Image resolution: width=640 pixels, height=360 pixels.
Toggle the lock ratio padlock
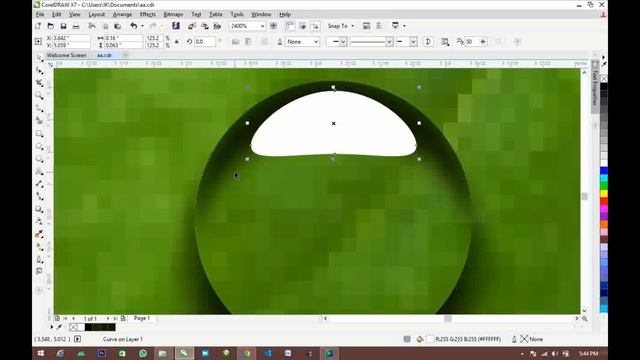[177, 42]
